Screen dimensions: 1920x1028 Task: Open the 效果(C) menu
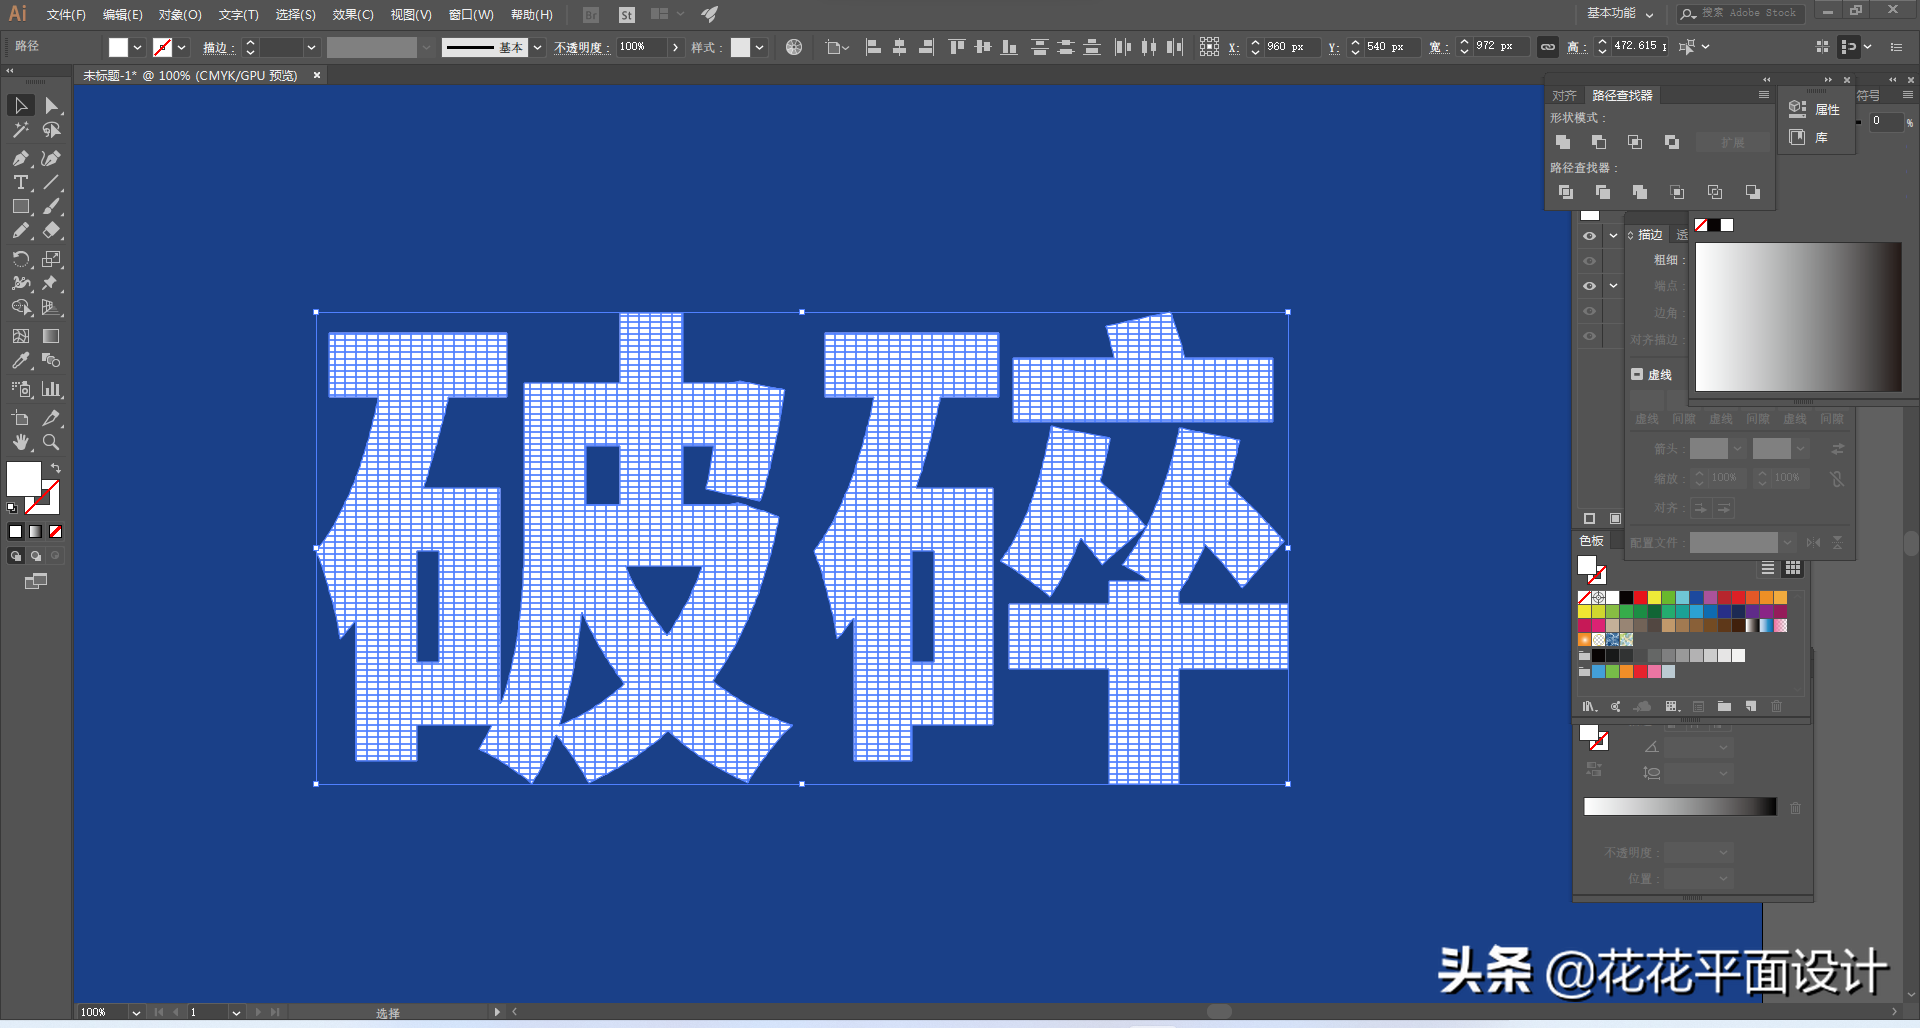[x=353, y=15]
